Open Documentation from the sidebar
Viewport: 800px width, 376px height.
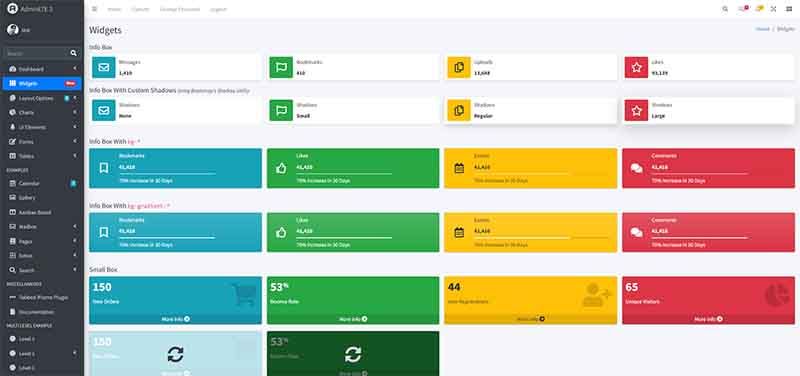point(42,312)
